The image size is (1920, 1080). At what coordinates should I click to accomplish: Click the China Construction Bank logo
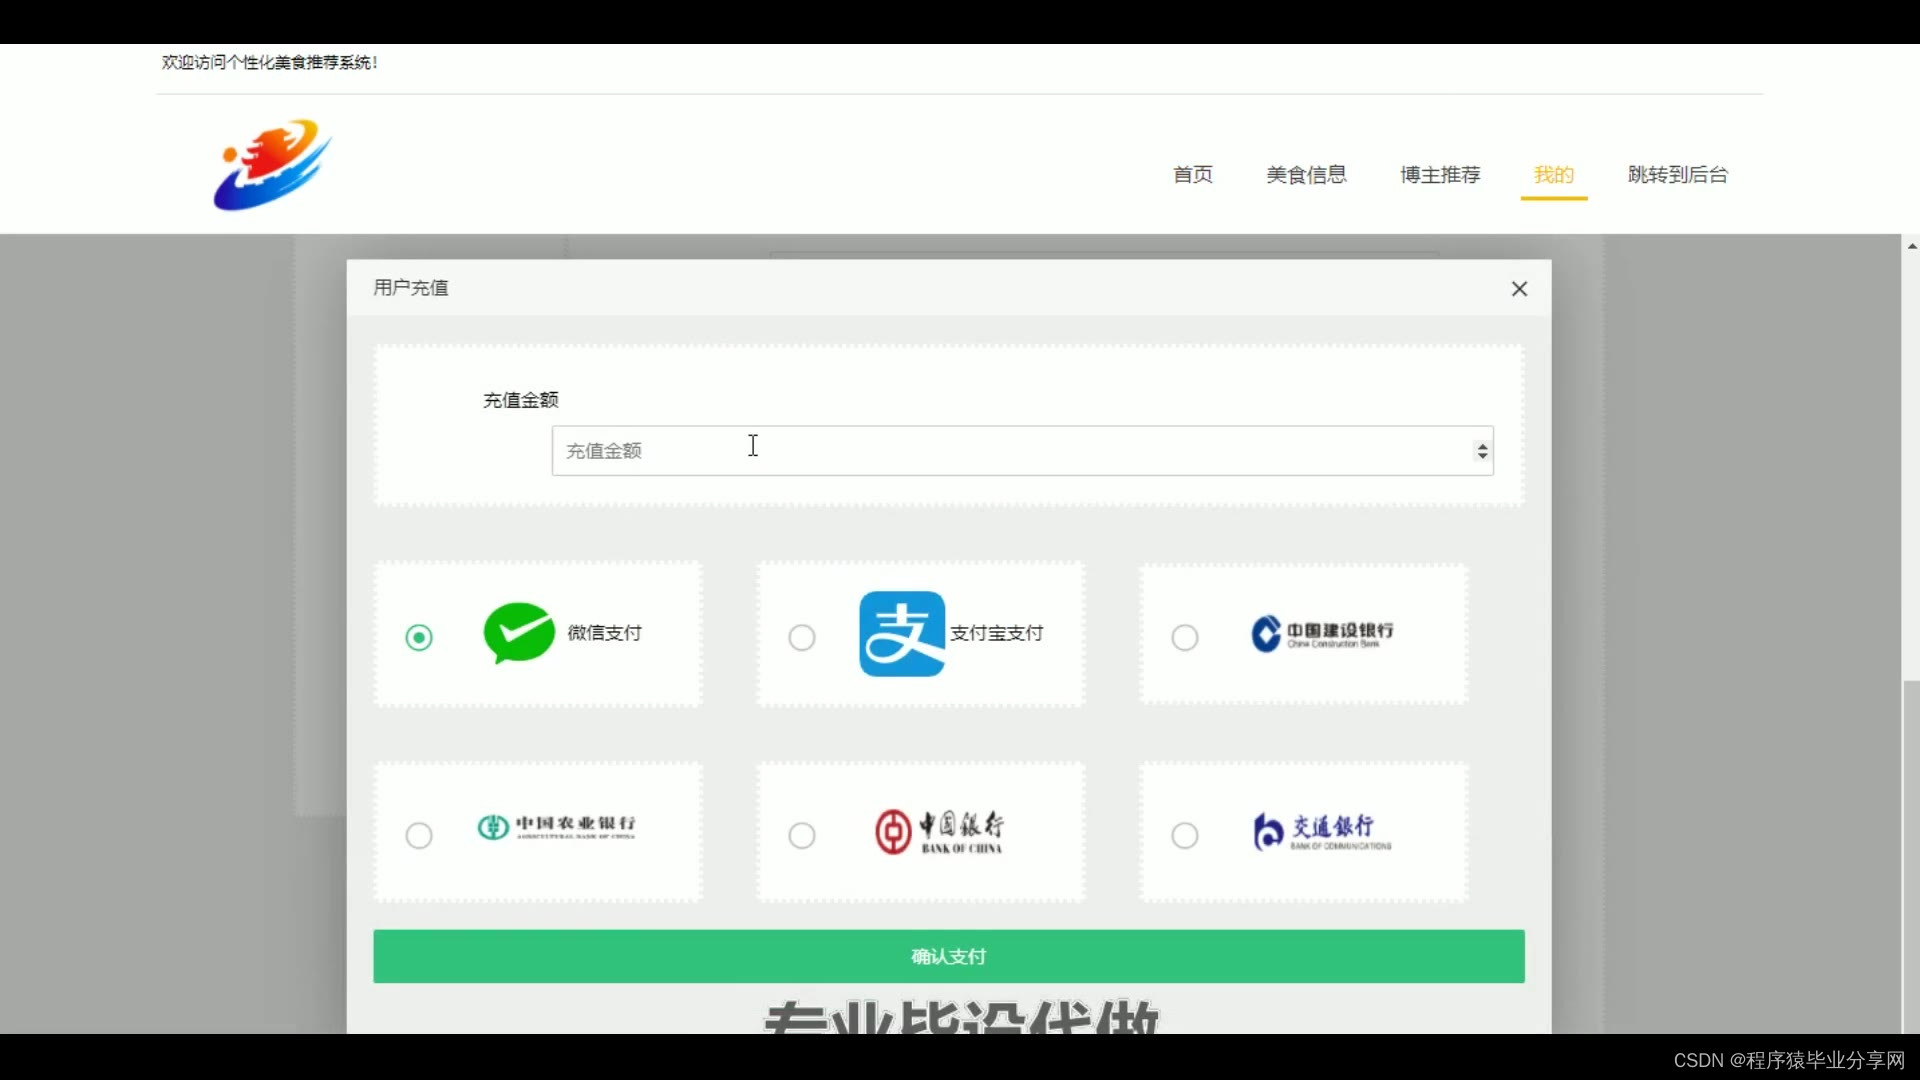click(x=1321, y=633)
